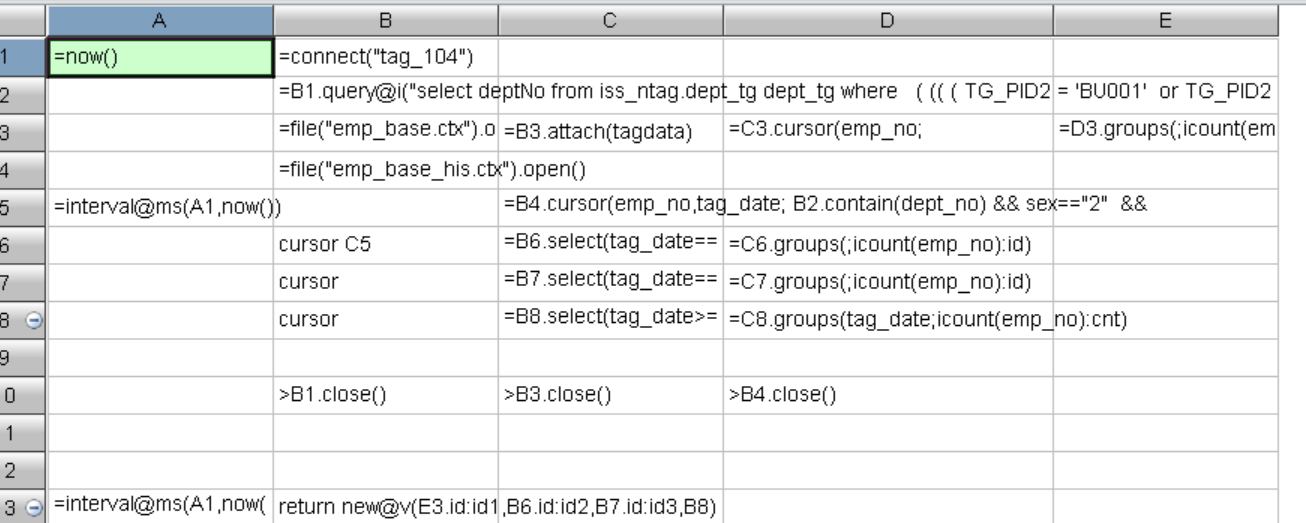This screenshot has width=1306, height=523.
Task: Select the =connect("tag_104") cell
Action: (x=385, y=57)
